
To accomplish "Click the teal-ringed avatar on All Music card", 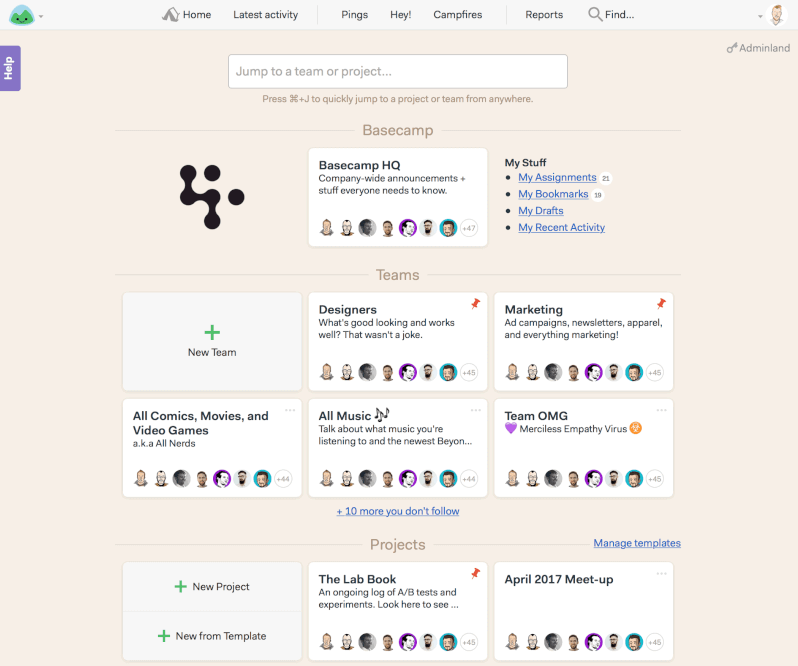I will click(448, 479).
